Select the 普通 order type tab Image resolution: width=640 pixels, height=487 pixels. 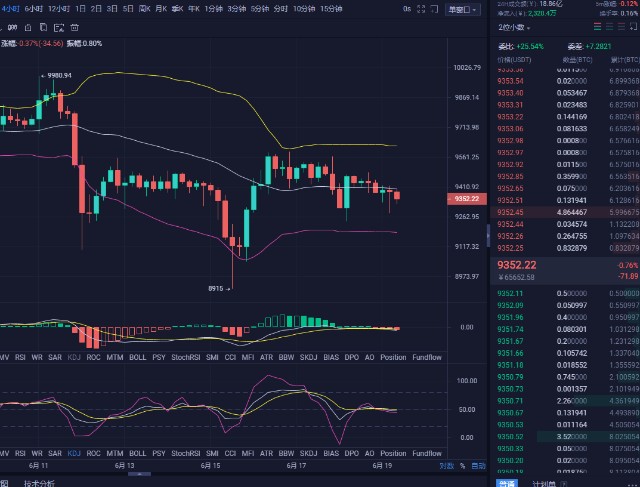(507, 483)
